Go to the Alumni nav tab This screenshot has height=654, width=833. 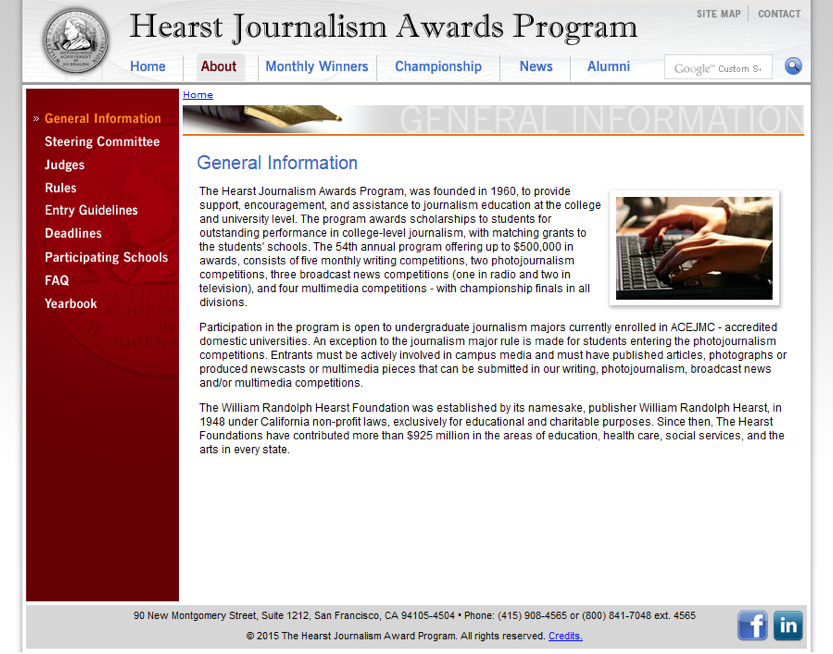tap(608, 66)
